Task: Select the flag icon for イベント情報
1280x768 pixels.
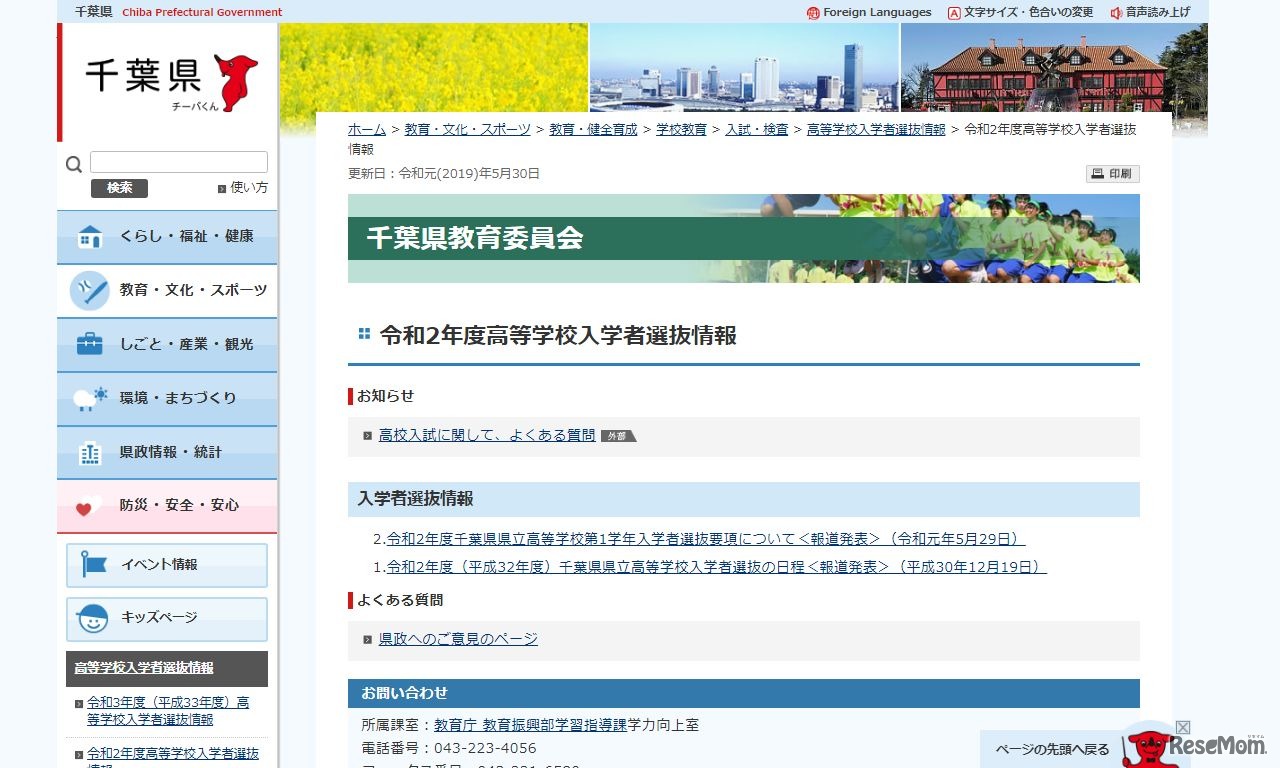Action: pos(93,564)
